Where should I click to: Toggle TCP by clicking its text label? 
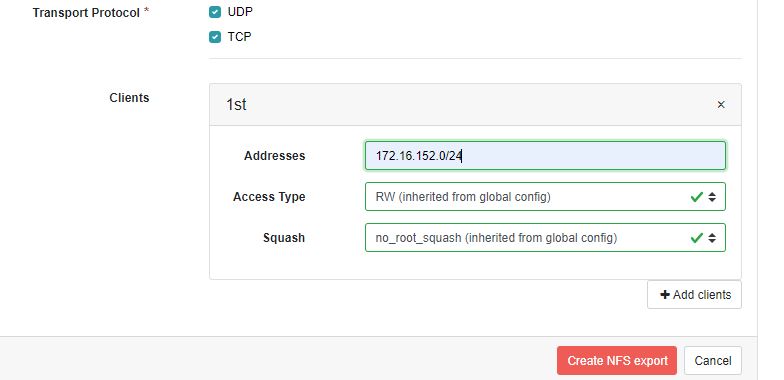(240, 36)
